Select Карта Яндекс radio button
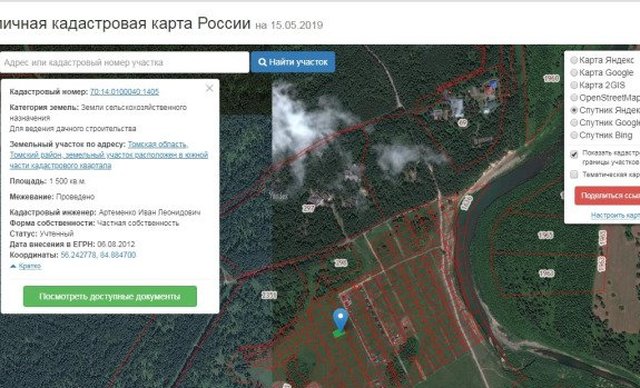Screen dimensions: 640x388 tap(574, 60)
